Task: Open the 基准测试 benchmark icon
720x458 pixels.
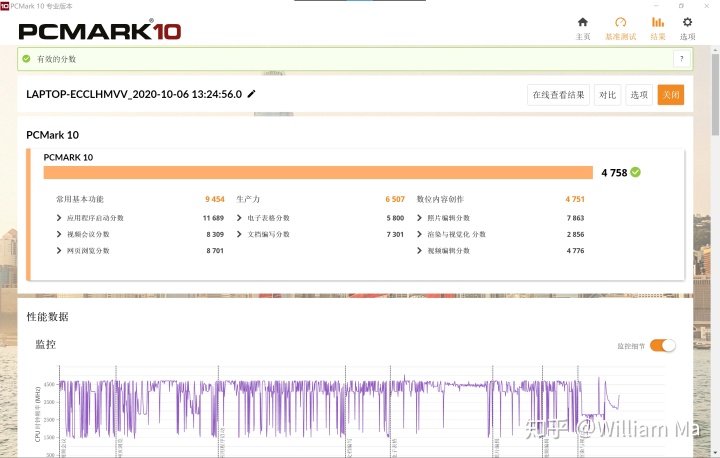Action: pyautogui.click(x=620, y=22)
